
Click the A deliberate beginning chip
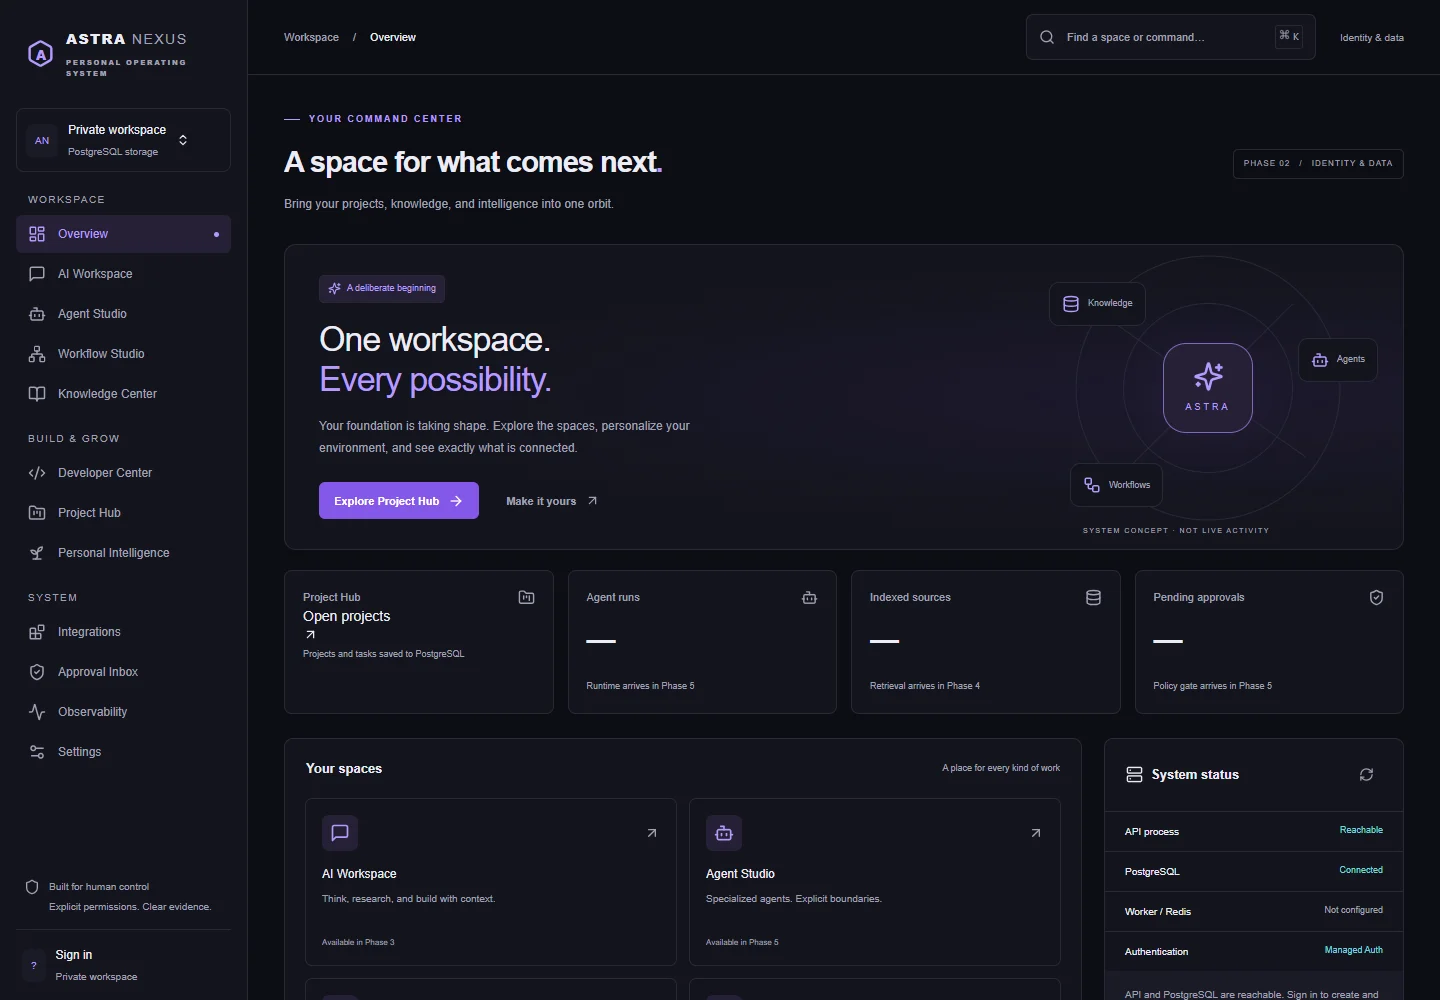coord(382,288)
